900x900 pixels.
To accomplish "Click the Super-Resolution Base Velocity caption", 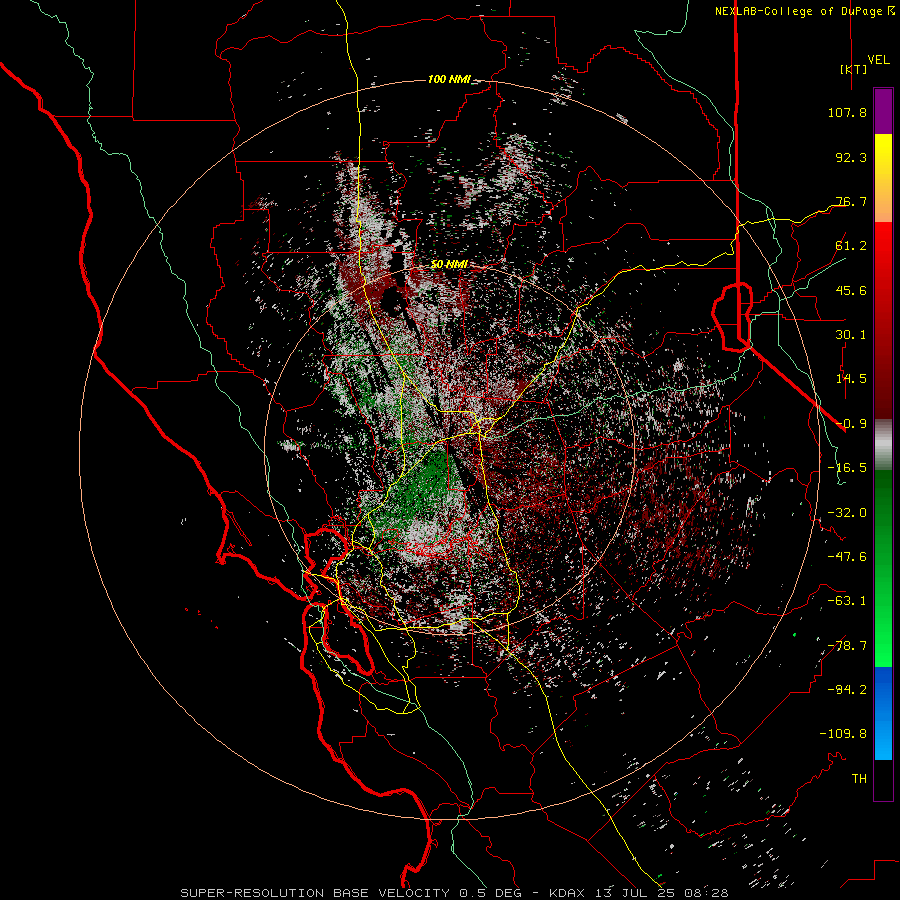I will (x=454, y=893).
